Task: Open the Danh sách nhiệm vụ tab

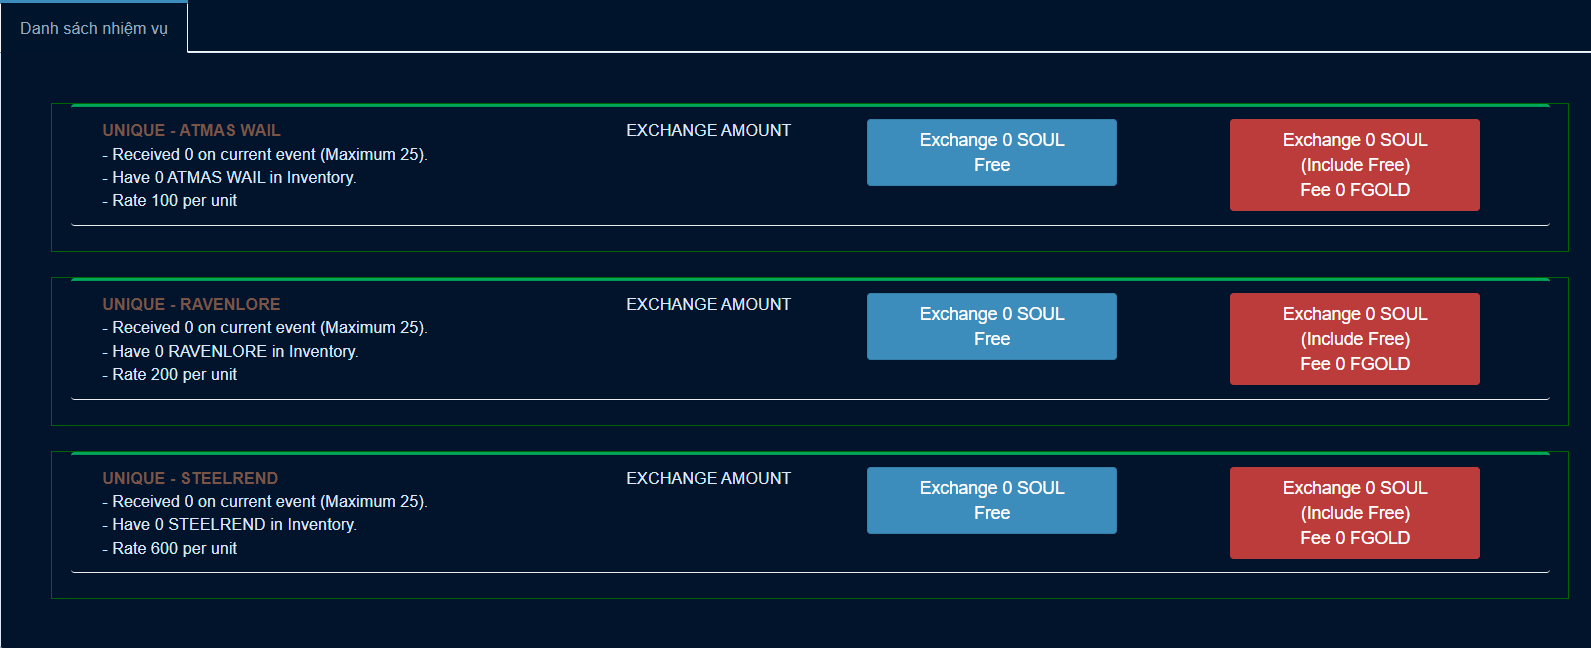Action: [x=94, y=28]
